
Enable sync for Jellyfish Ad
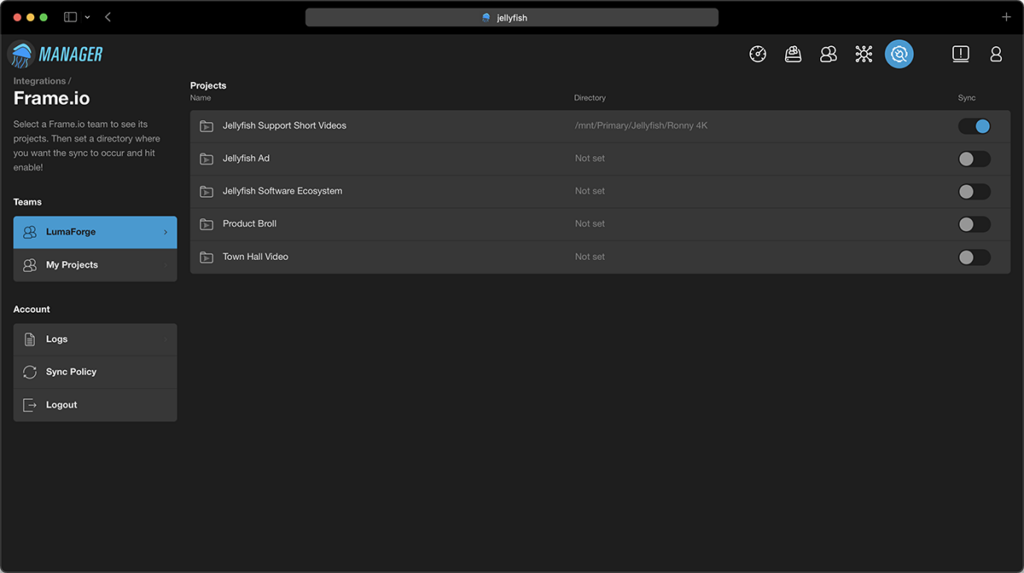coord(974,159)
